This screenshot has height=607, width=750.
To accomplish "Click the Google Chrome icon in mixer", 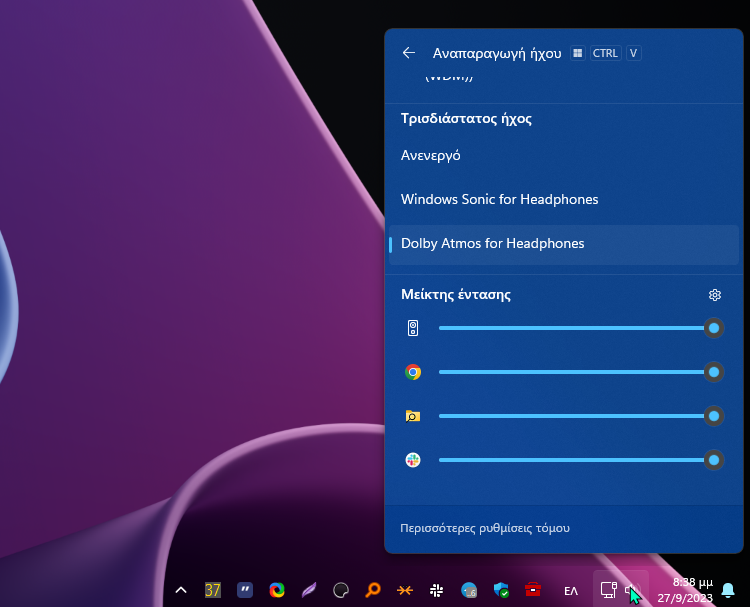I will point(413,372).
